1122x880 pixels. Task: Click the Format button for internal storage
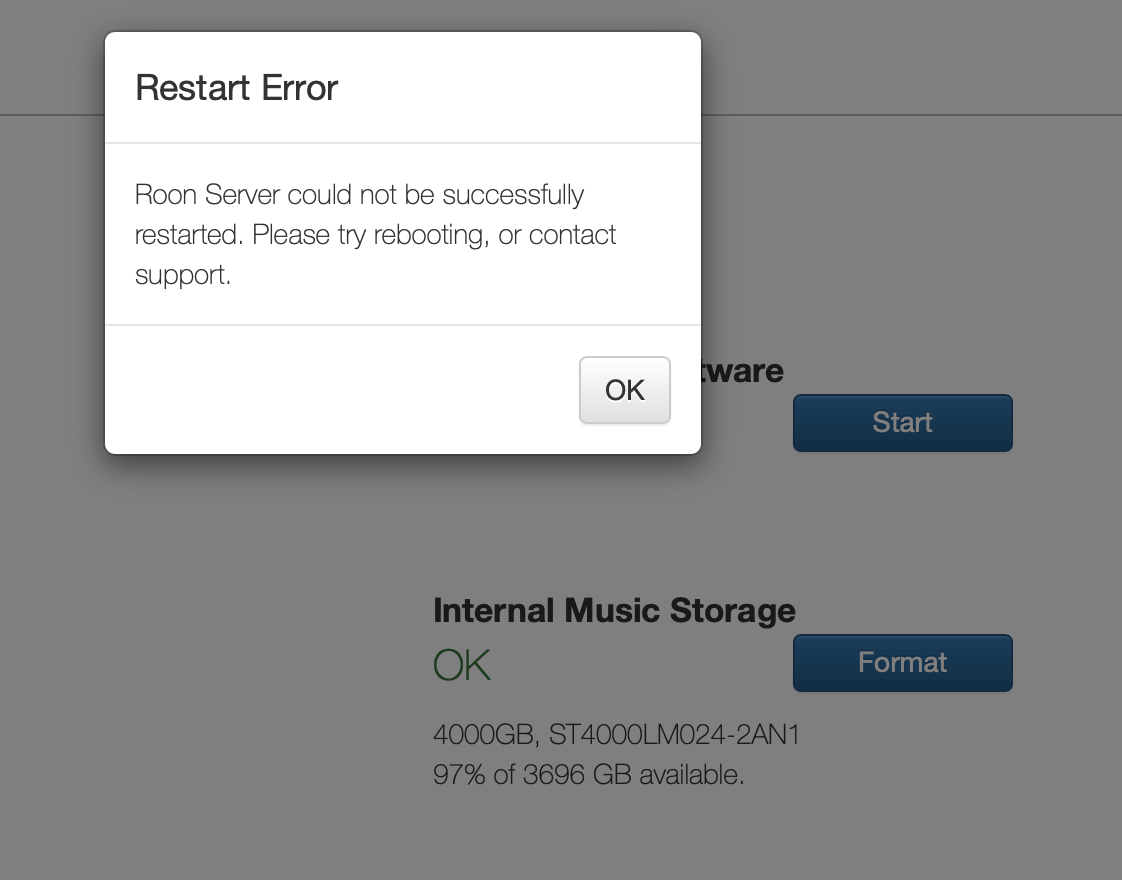[902, 663]
